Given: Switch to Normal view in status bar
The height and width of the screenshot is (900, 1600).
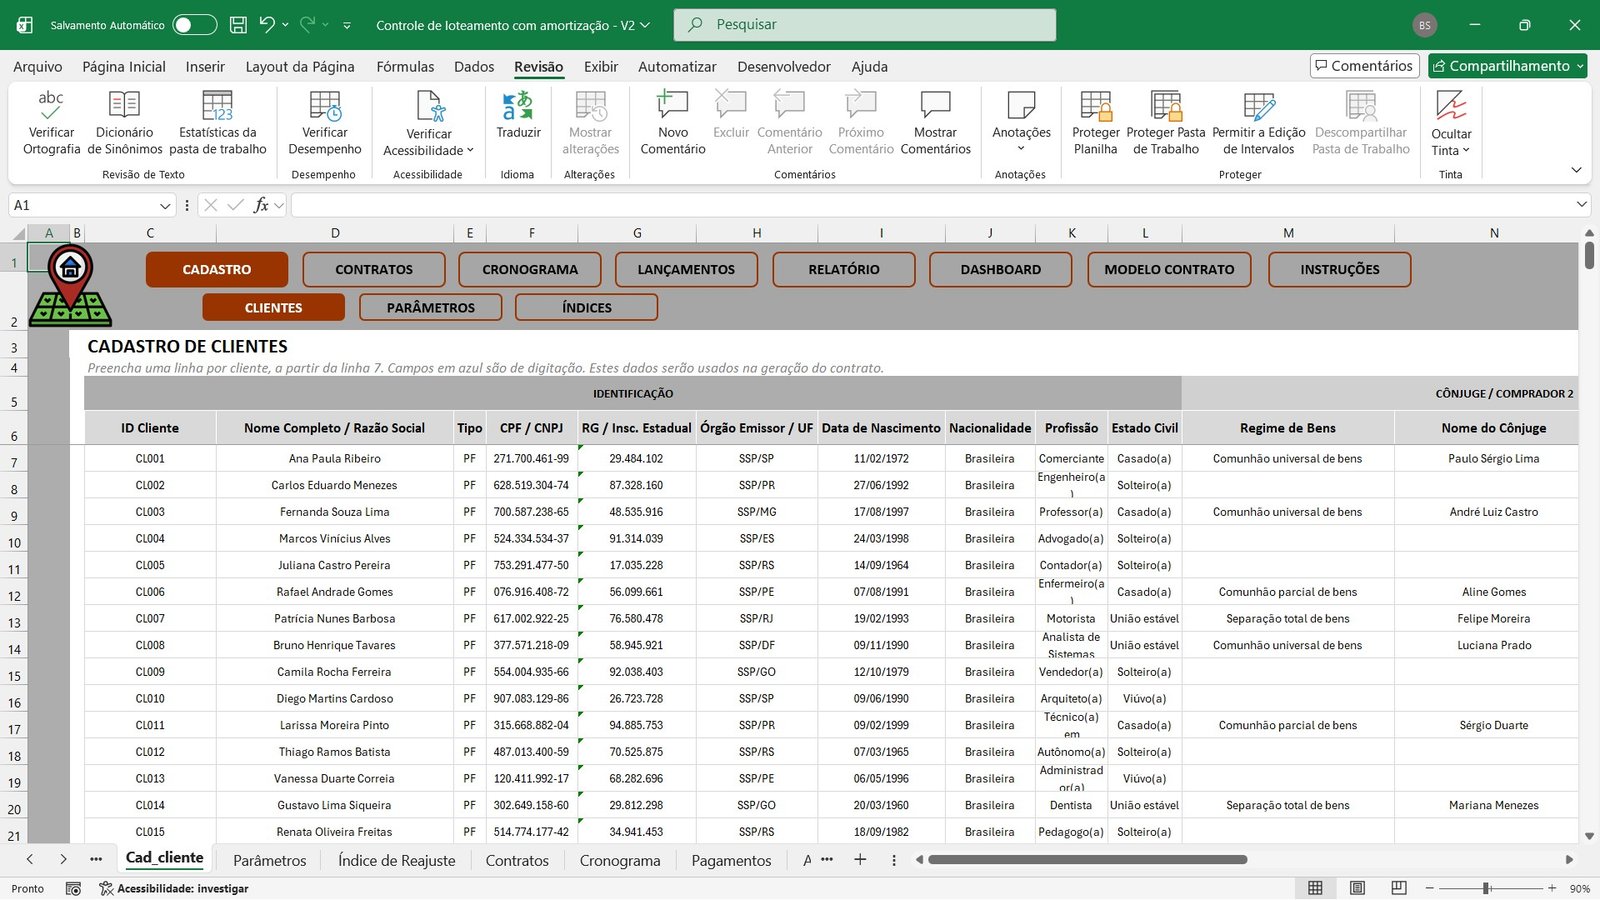Looking at the screenshot, I should pyautogui.click(x=1315, y=888).
